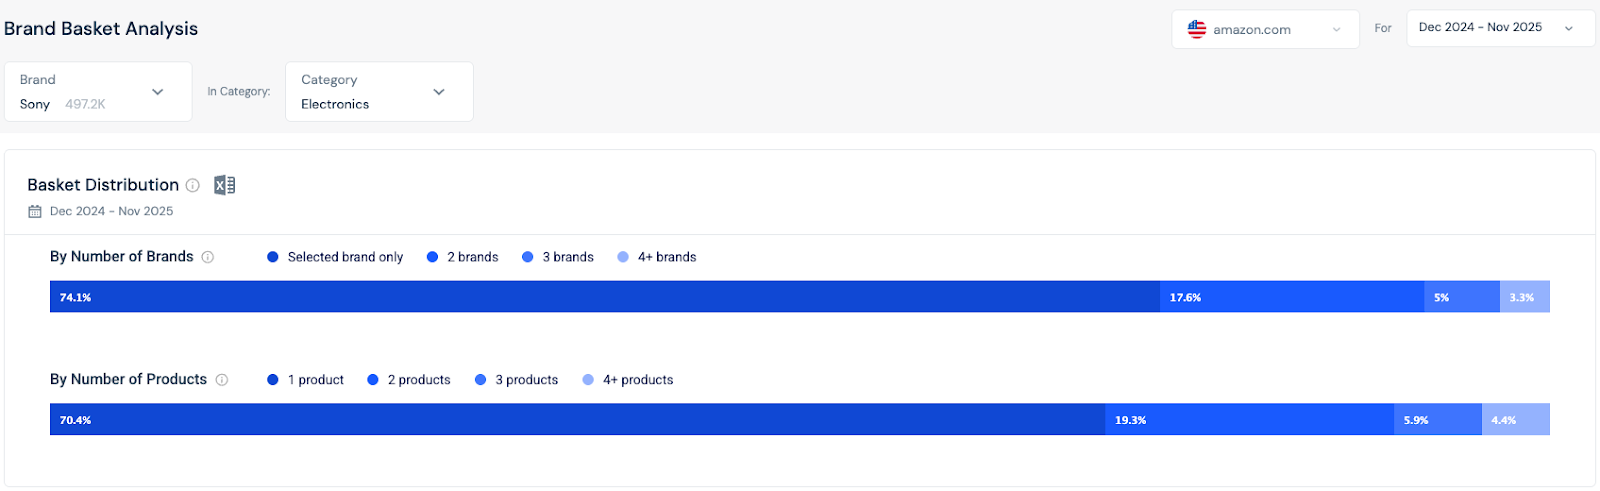Click the 'By Number of Products' label
Image resolution: width=1600 pixels, height=491 pixels.
[128, 380]
